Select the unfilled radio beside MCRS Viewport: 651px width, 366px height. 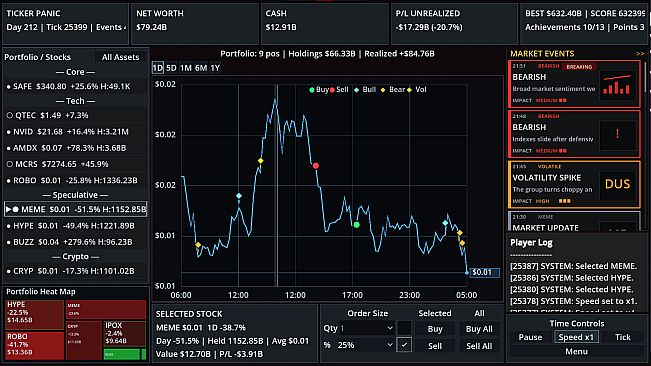10,164
